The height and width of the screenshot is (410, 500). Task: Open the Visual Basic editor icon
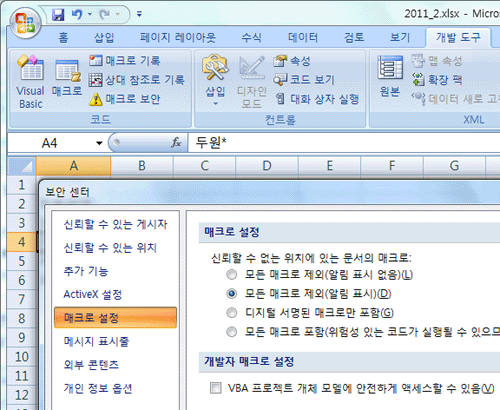pos(31,68)
